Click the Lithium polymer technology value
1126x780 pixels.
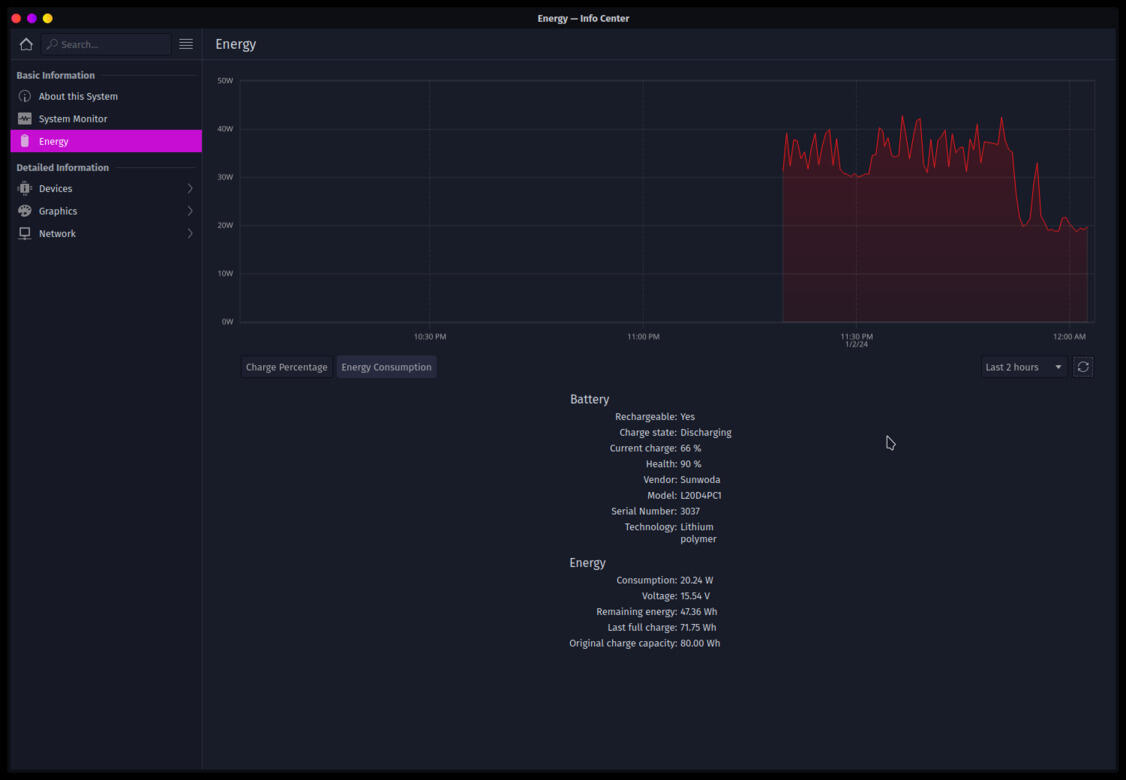coord(698,533)
